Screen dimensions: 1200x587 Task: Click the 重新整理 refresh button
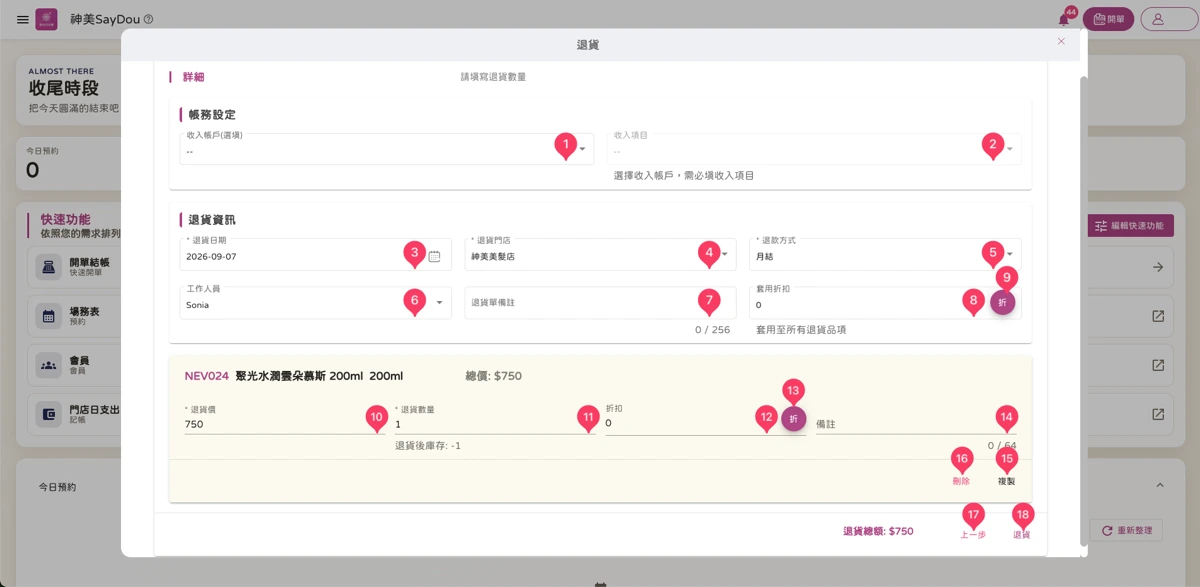[x=1126, y=530]
